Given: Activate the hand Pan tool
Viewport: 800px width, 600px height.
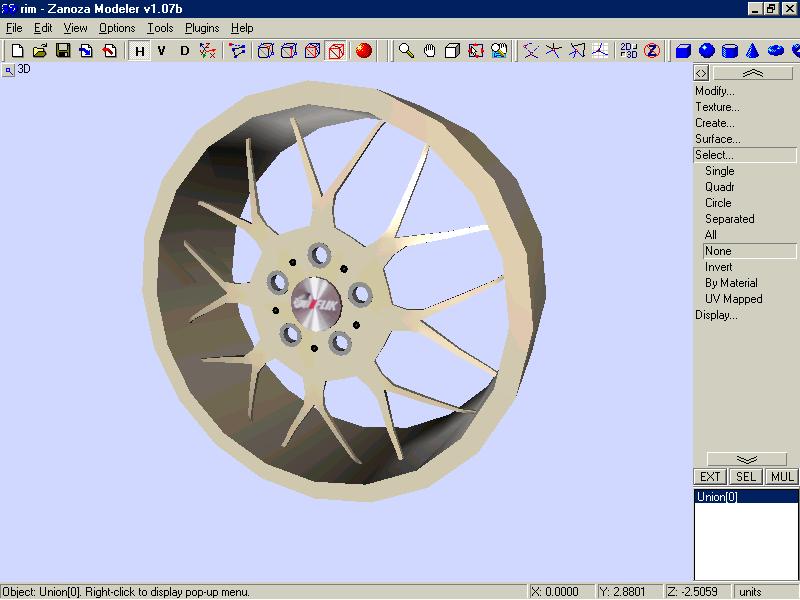Looking at the screenshot, I should (x=430, y=50).
